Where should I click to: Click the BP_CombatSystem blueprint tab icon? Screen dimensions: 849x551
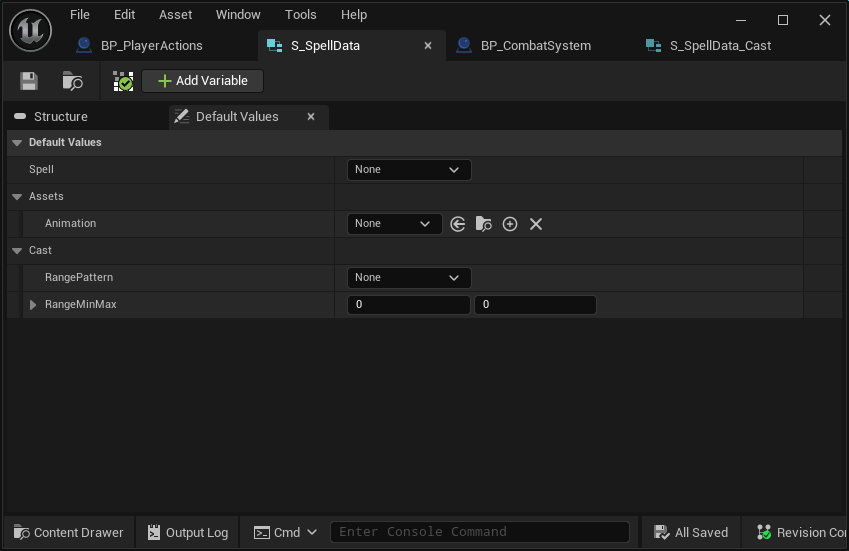[463, 45]
